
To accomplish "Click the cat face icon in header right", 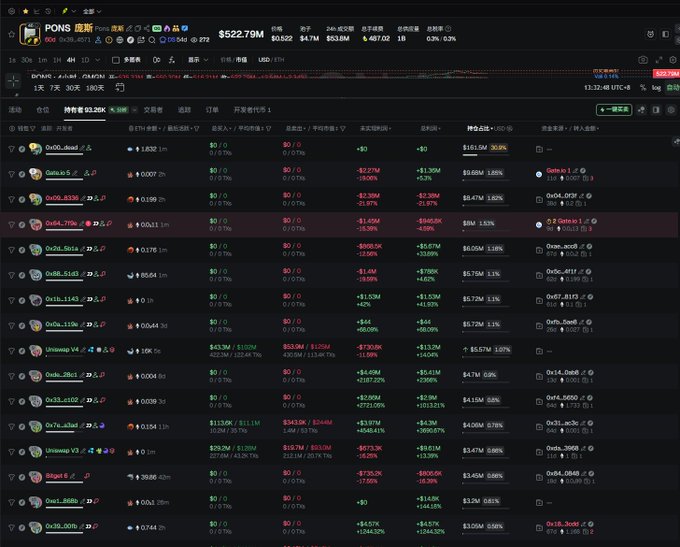I will point(650,34).
